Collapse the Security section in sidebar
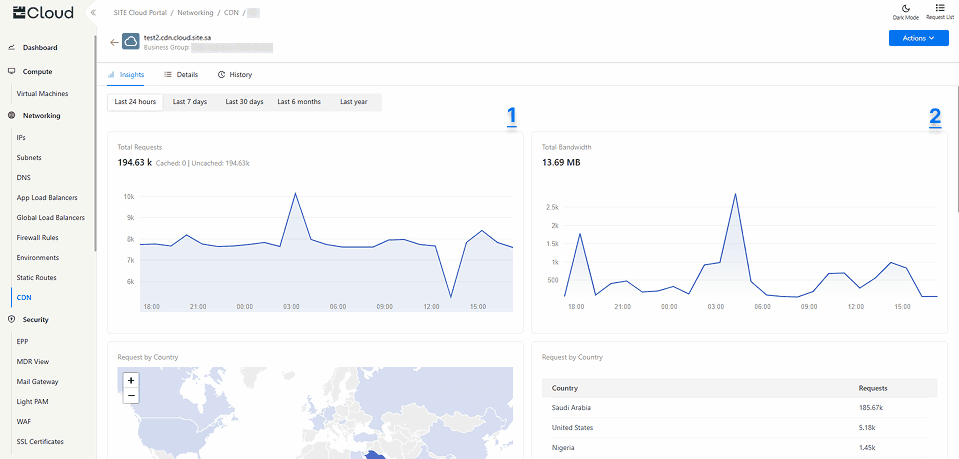 click(36, 320)
